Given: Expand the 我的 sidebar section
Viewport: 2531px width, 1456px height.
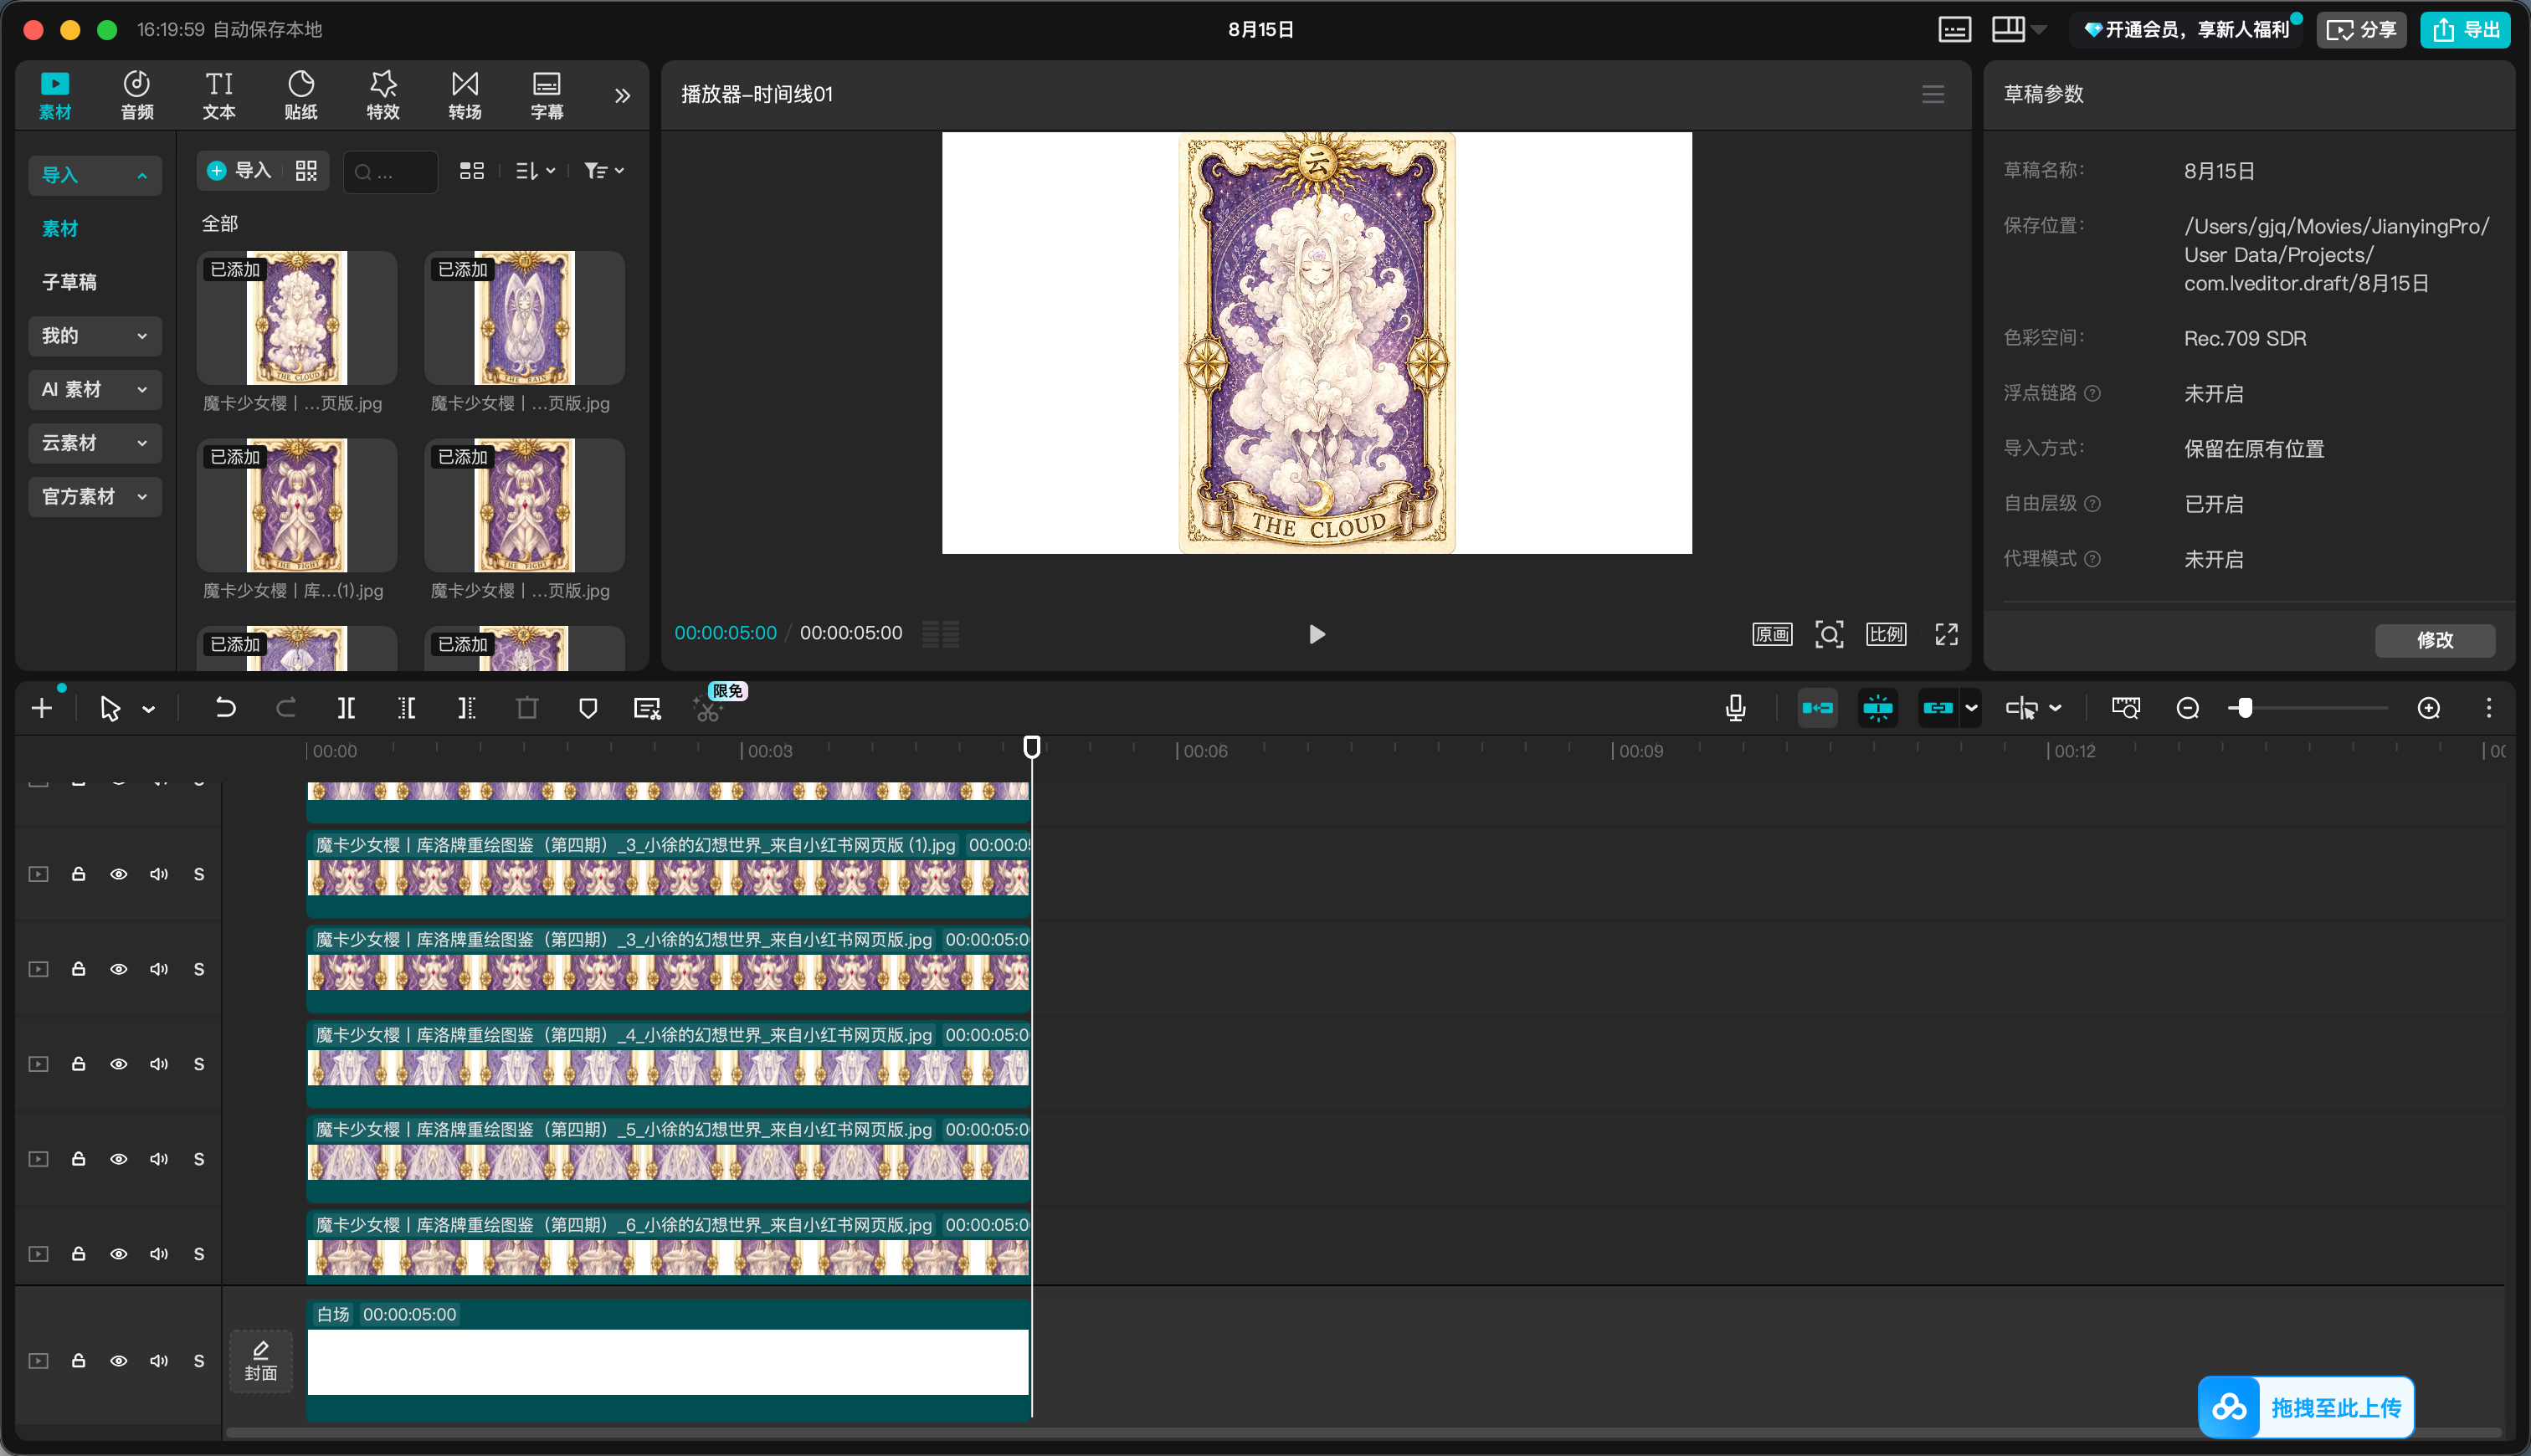Looking at the screenshot, I should [95, 336].
